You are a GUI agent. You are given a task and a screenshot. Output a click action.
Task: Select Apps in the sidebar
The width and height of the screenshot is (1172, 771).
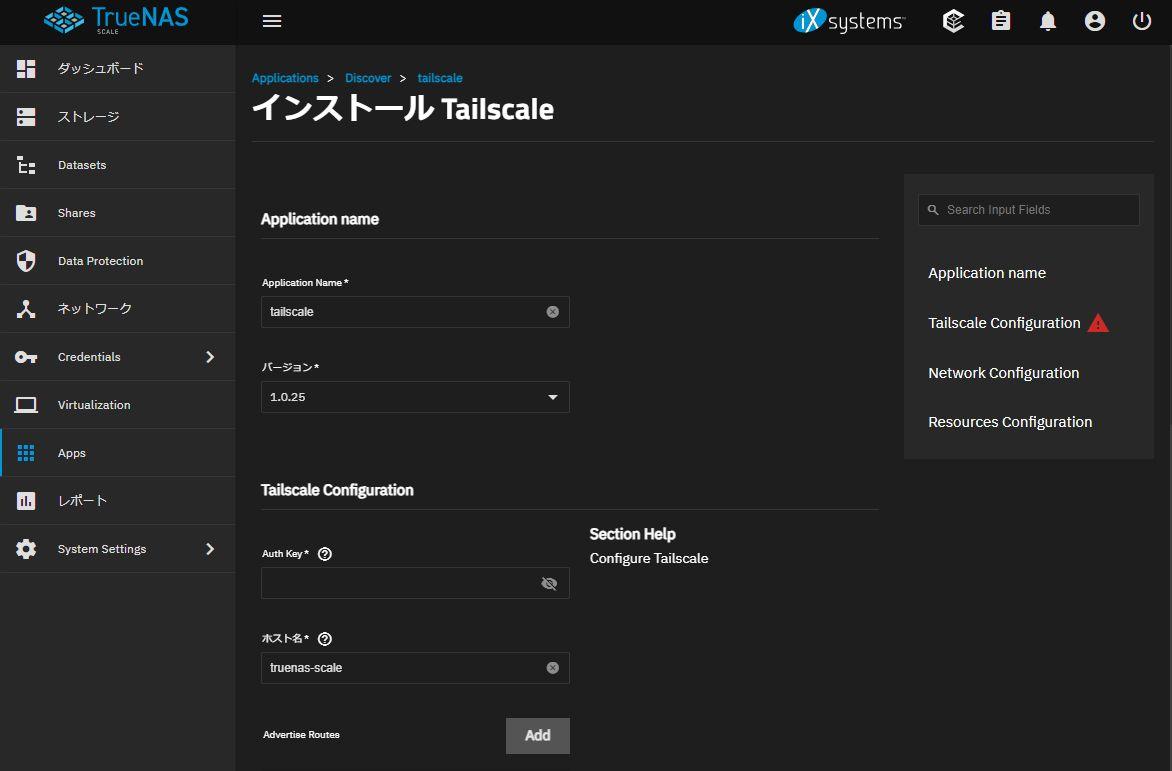coord(71,452)
